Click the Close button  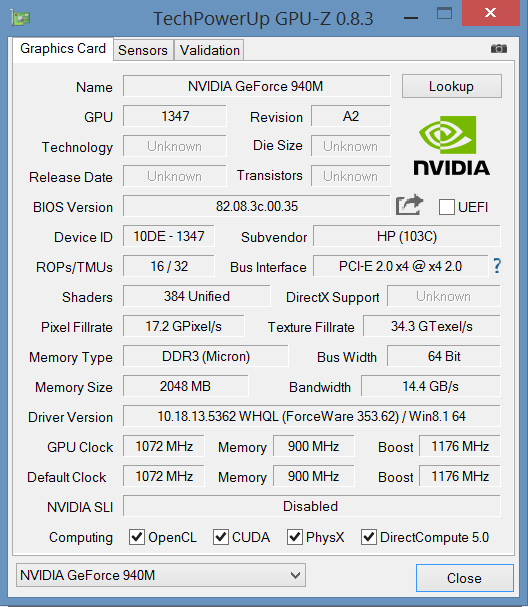pos(465,578)
